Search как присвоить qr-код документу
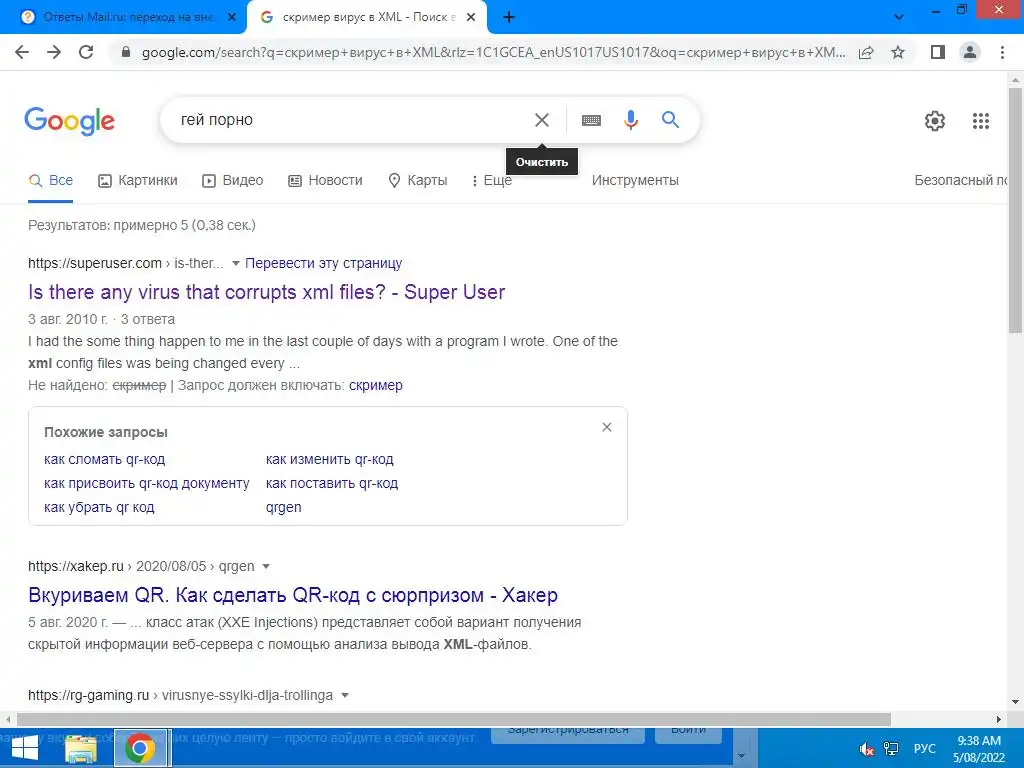 147,483
